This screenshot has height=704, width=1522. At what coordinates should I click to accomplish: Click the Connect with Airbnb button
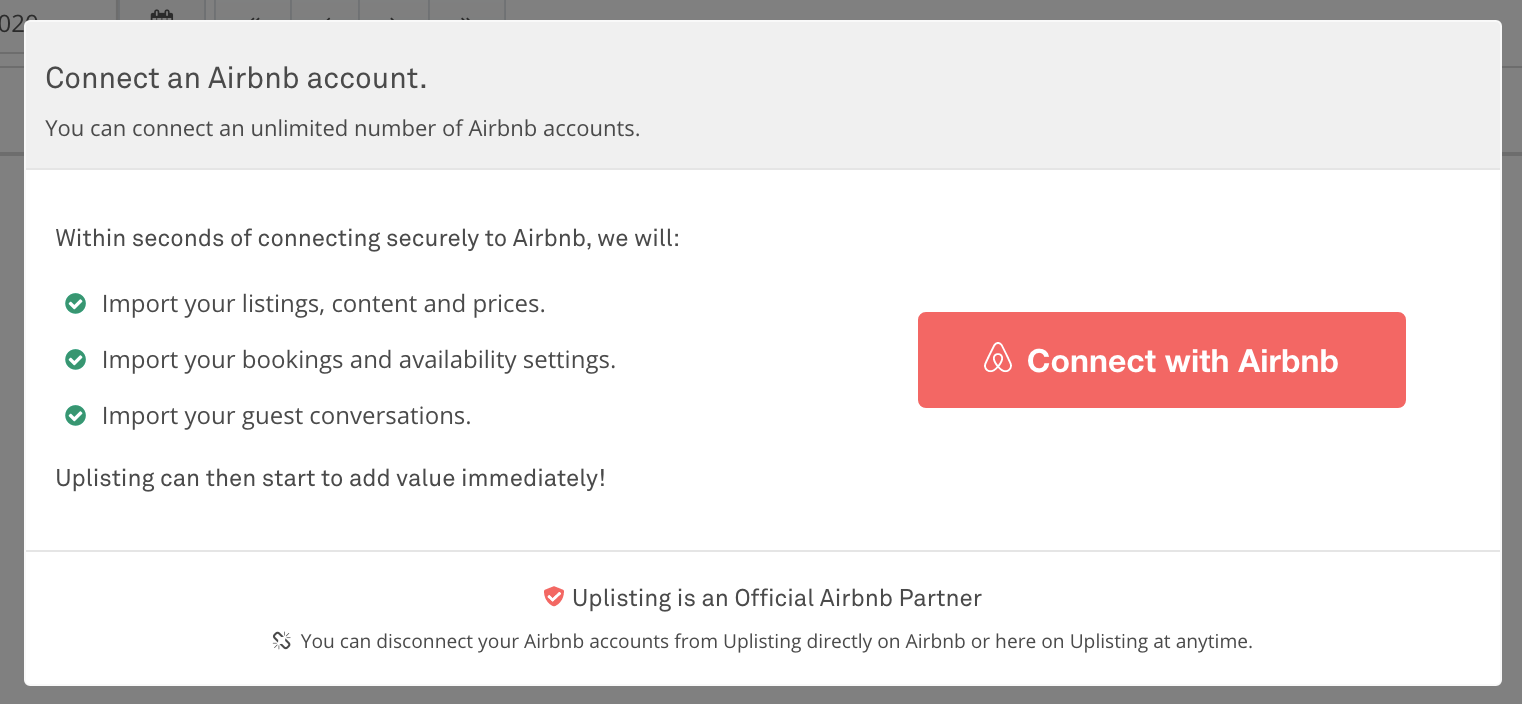pos(1161,360)
